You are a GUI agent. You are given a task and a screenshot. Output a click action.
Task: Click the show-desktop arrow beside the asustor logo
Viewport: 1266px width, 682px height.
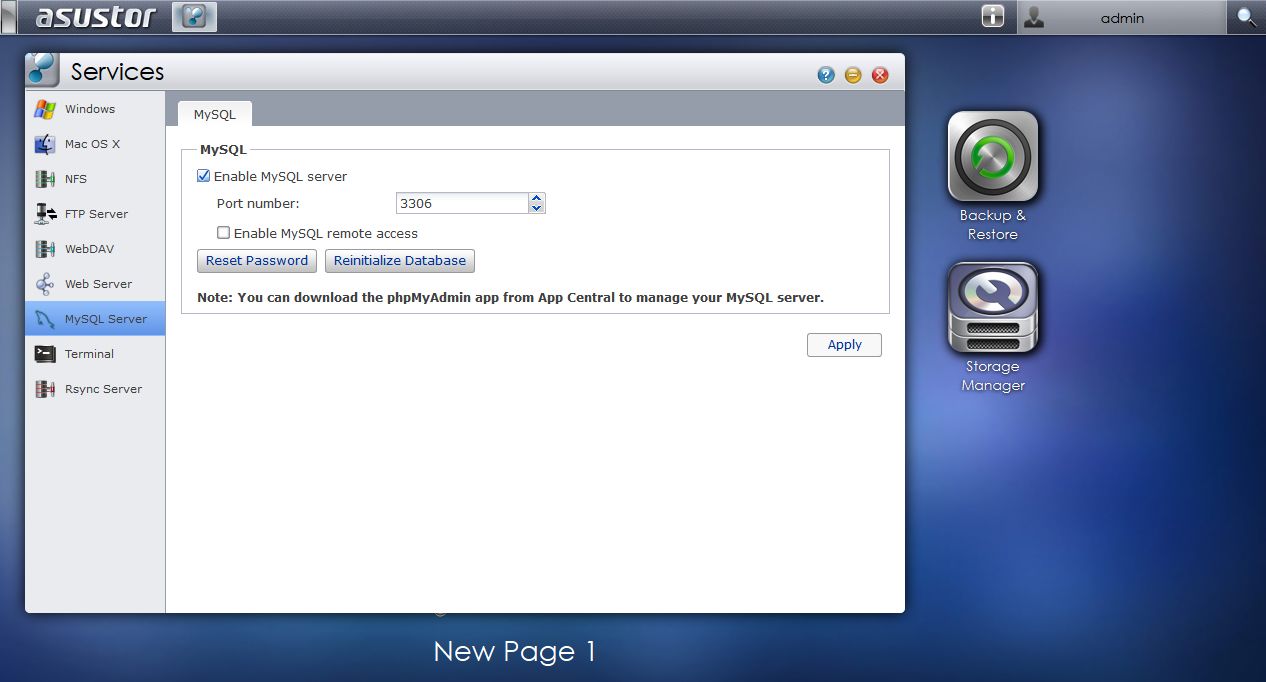[x=8, y=17]
